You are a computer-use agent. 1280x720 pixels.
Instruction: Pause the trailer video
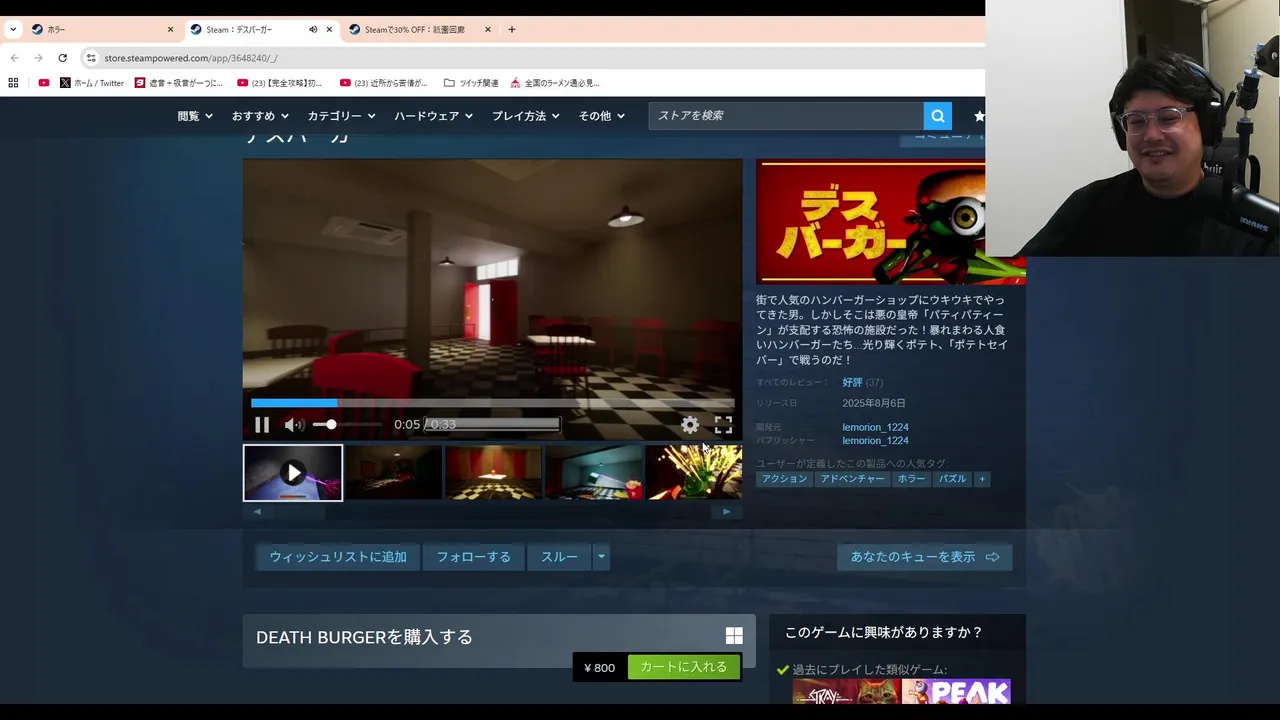tap(262, 425)
